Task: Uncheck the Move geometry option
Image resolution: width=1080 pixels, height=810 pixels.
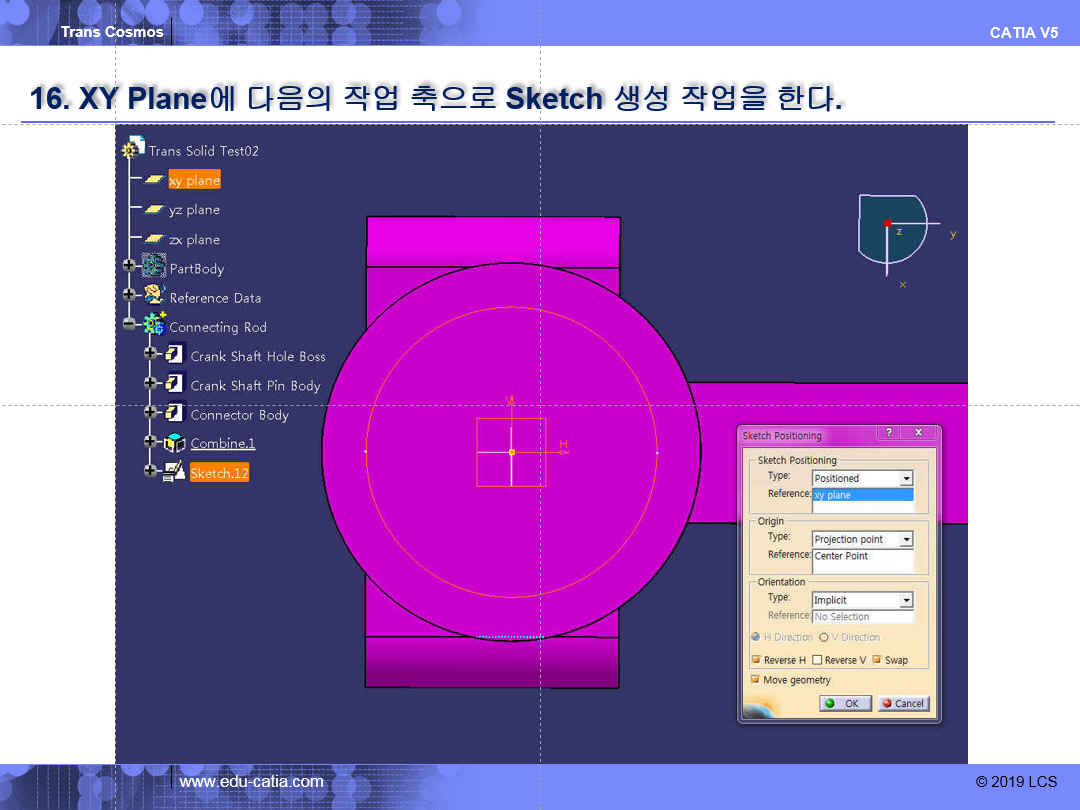Action: coord(755,680)
